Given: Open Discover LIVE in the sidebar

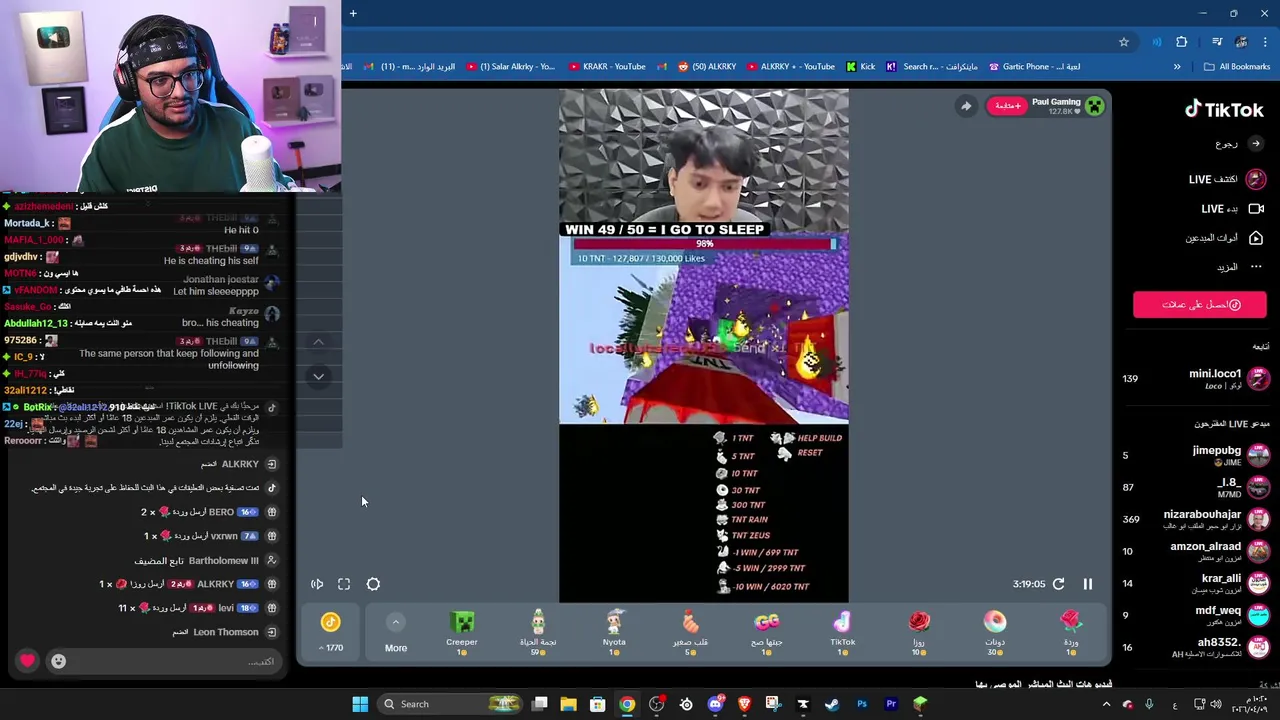Looking at the screenshot, I should (1227, 179).
